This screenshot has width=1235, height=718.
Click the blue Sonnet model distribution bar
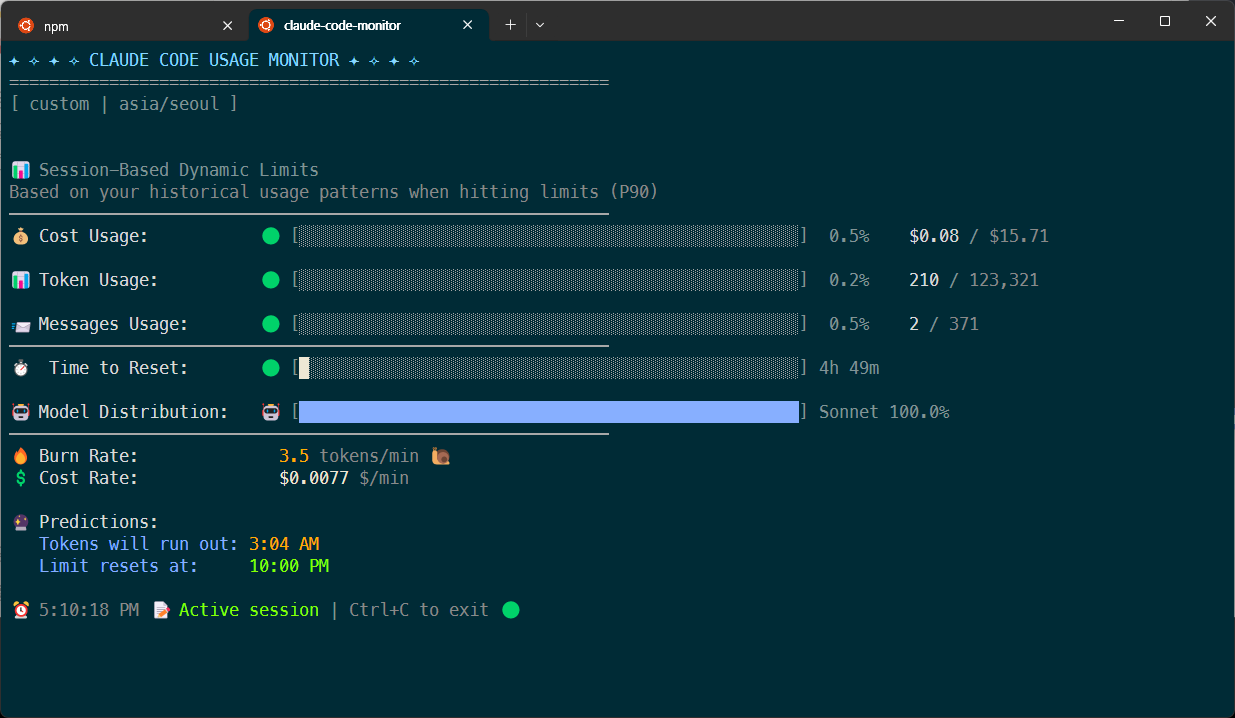coord(549,412)
